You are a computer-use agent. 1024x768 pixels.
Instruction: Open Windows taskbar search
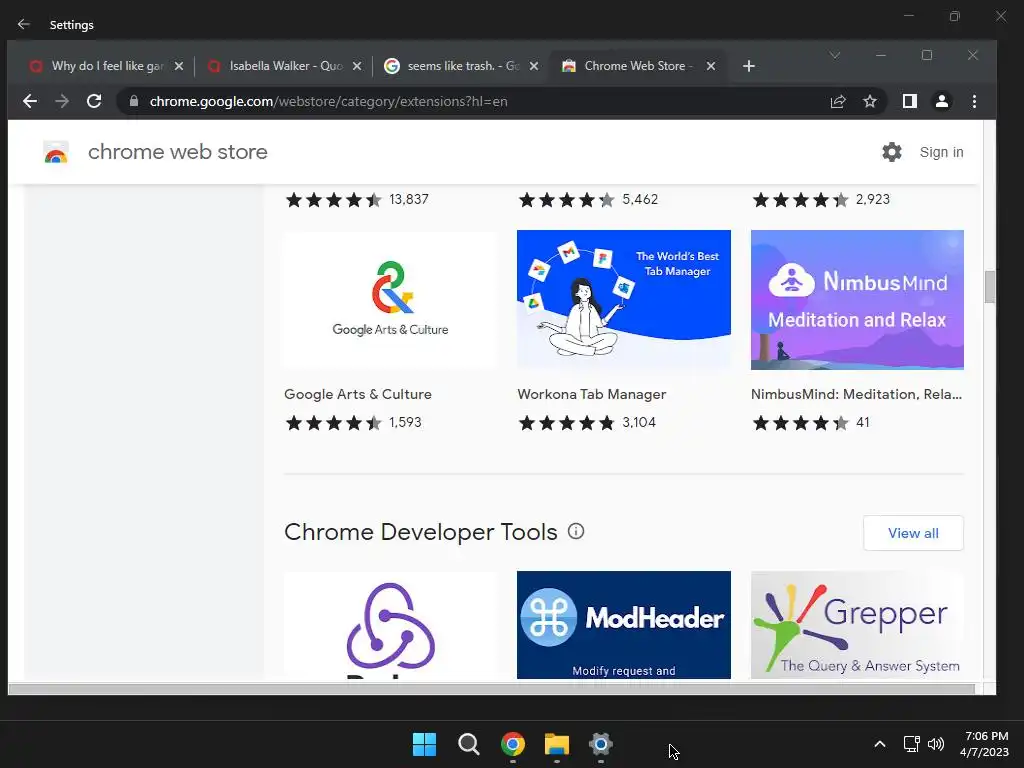[x=469, y=744]
